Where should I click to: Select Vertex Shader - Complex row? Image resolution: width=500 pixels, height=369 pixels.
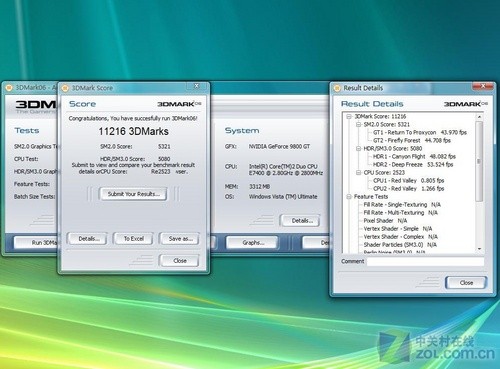[400, 236]
